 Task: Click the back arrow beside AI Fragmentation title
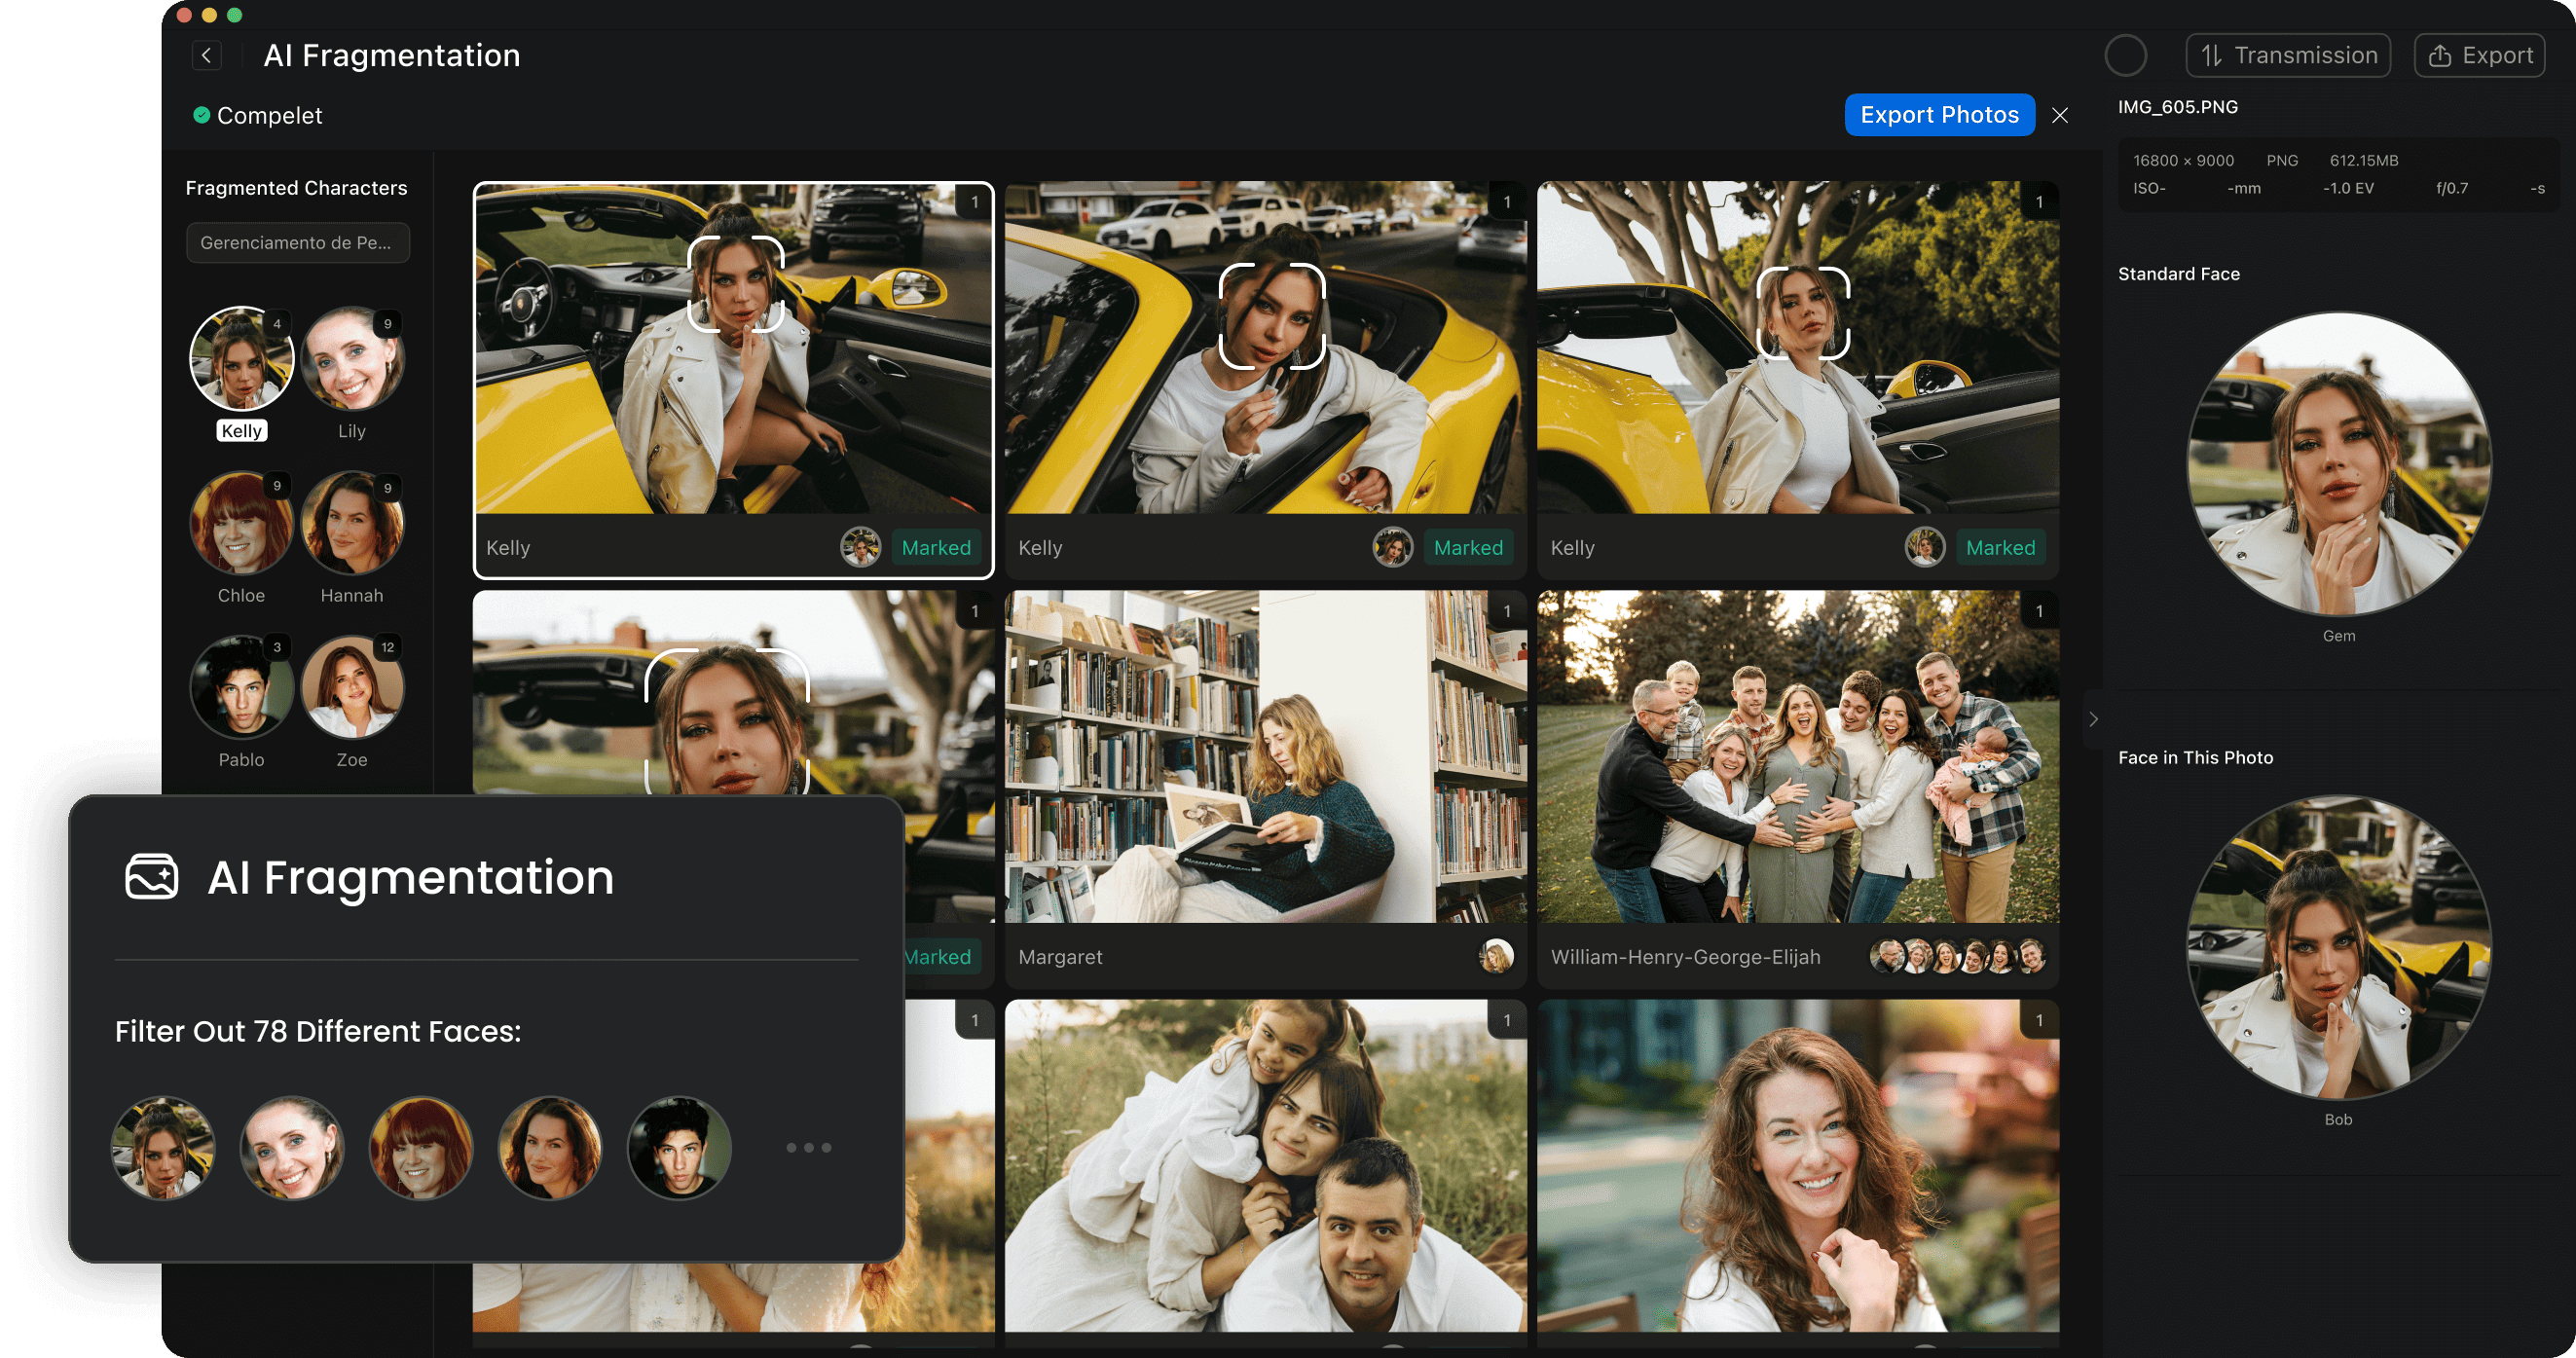tap(206, 55)
